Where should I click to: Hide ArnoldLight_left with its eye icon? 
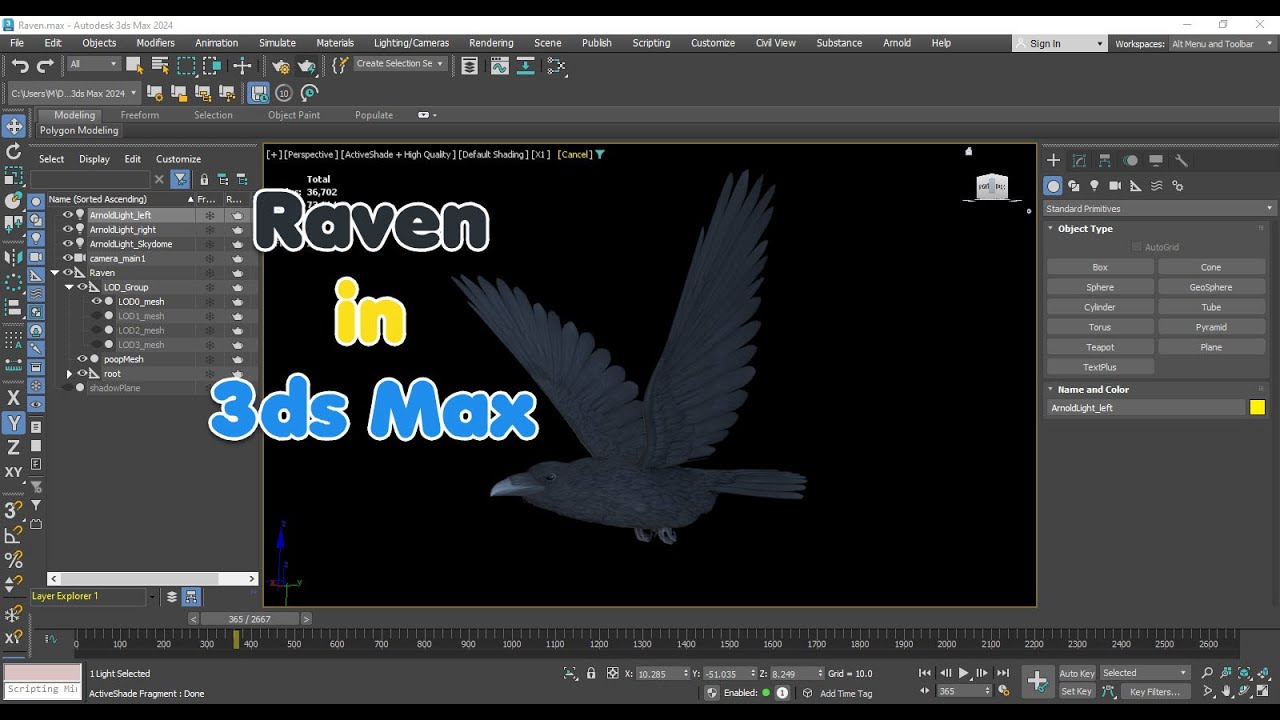[68, 215]
